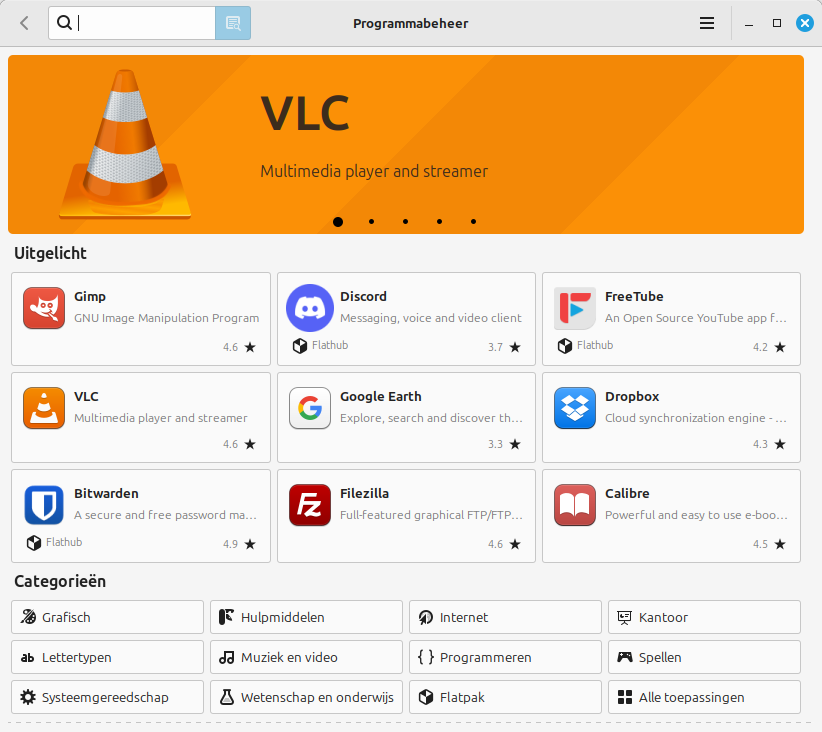Open the hamburger menu

(707, 23)
